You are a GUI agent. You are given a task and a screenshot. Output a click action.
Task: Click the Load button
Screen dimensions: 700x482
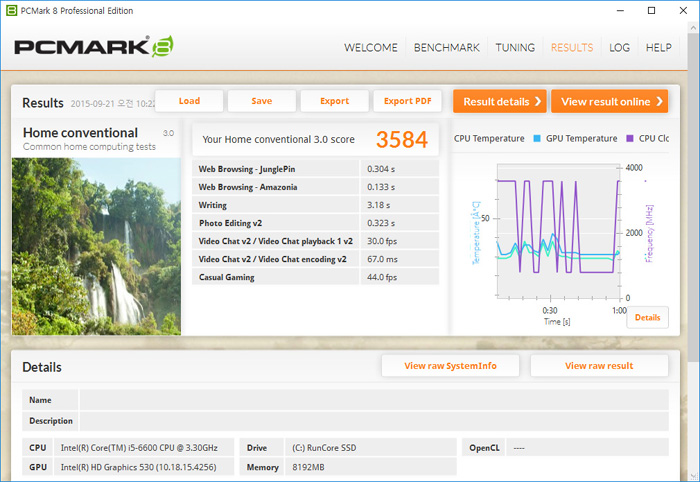[189, 101]
